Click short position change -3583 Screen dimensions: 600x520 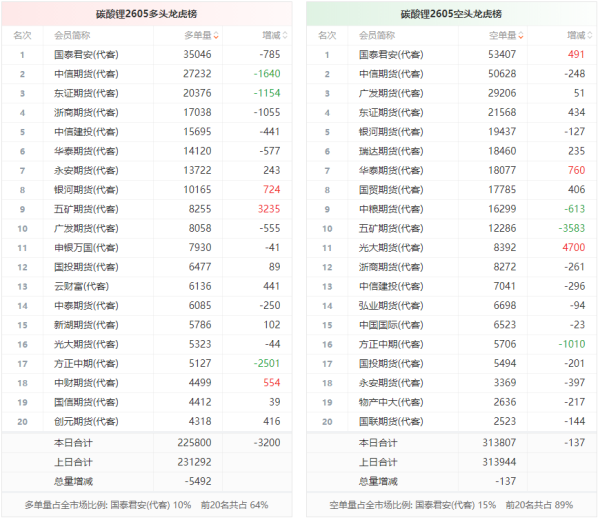(572, 228)
